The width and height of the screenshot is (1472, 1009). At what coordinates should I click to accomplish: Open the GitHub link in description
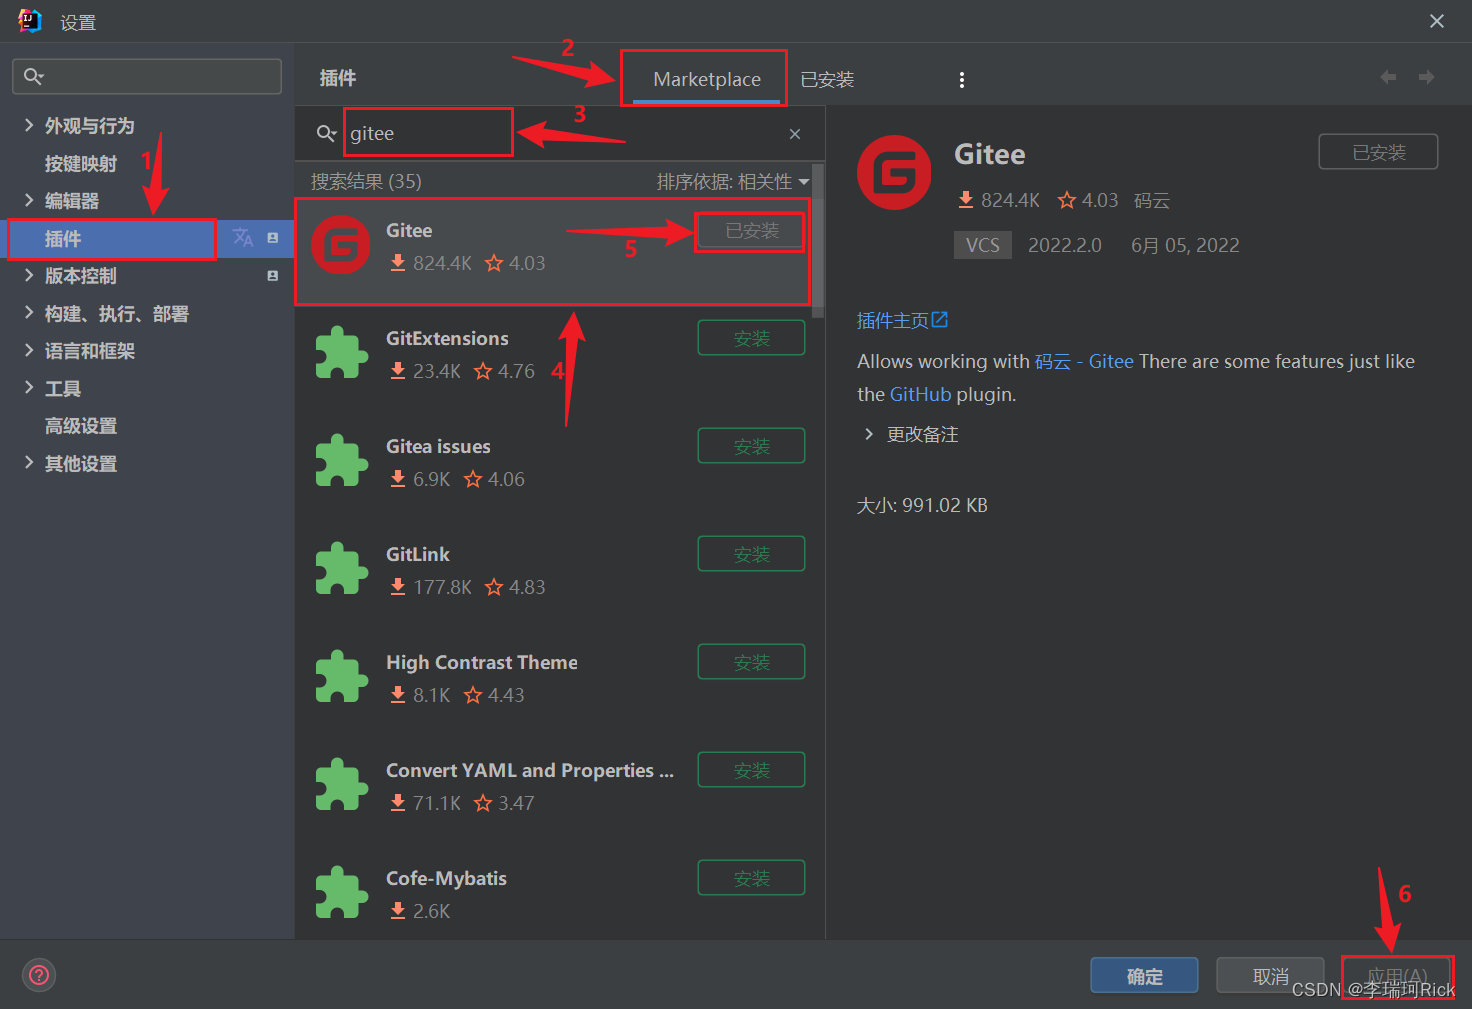point(920,394)
